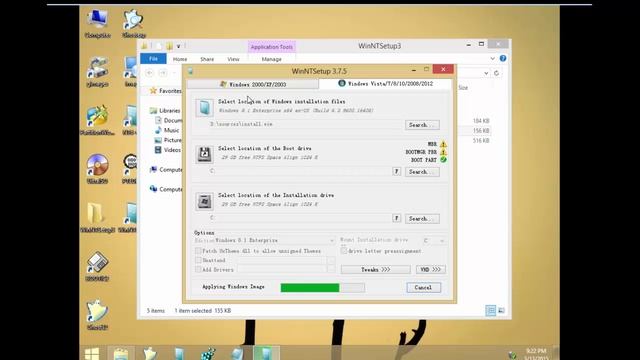Click the BOOTMGR PBR warning status icon

(x=443, y=152)
